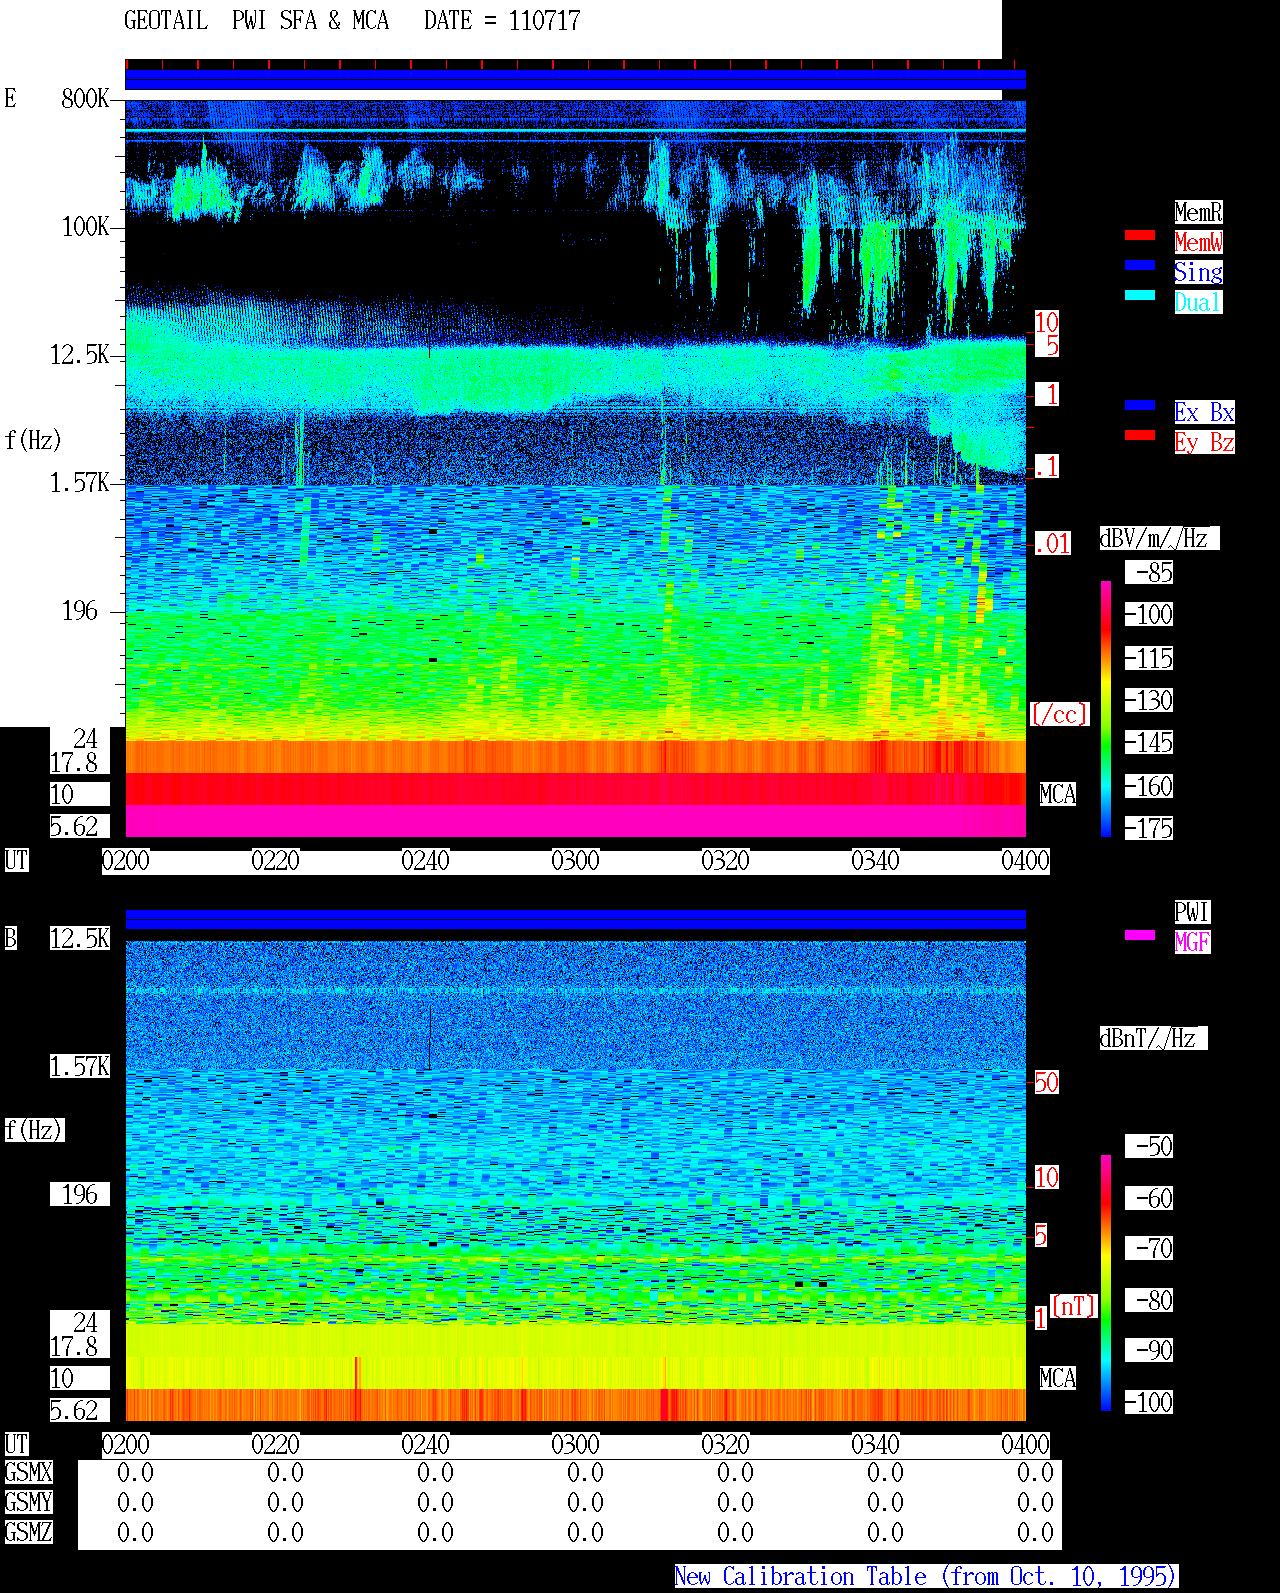Select the PWI legend label
The width and height of the screenshot is (1280, 1593).
tap(1192, 912)
